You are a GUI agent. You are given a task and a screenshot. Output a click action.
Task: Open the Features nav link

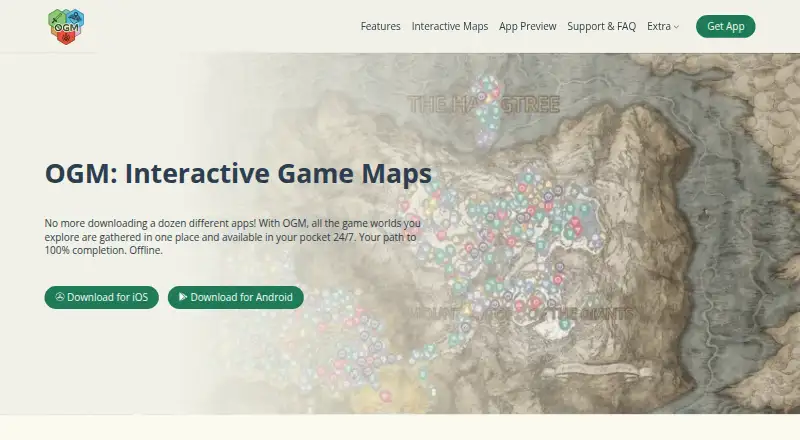pos(380,27)
